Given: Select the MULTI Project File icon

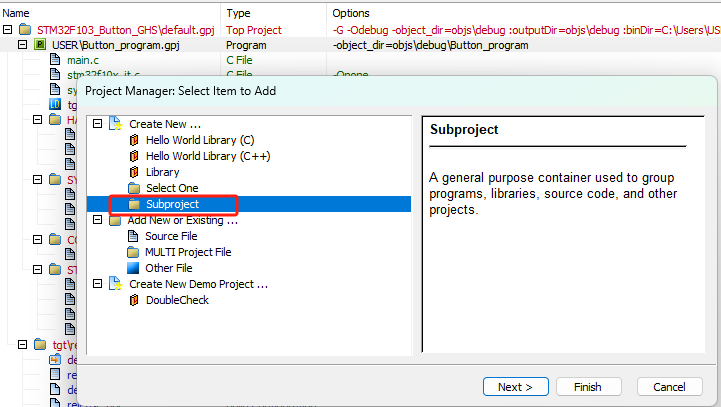Looking at the screenshot, I should tap(134, 252).
